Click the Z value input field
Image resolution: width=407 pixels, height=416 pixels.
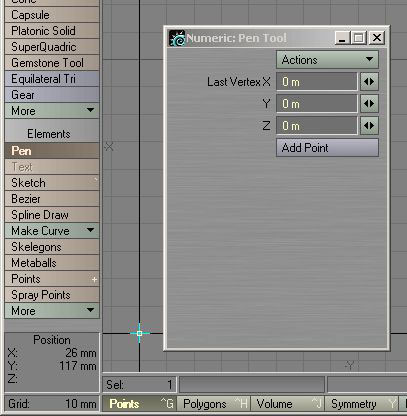317,126
